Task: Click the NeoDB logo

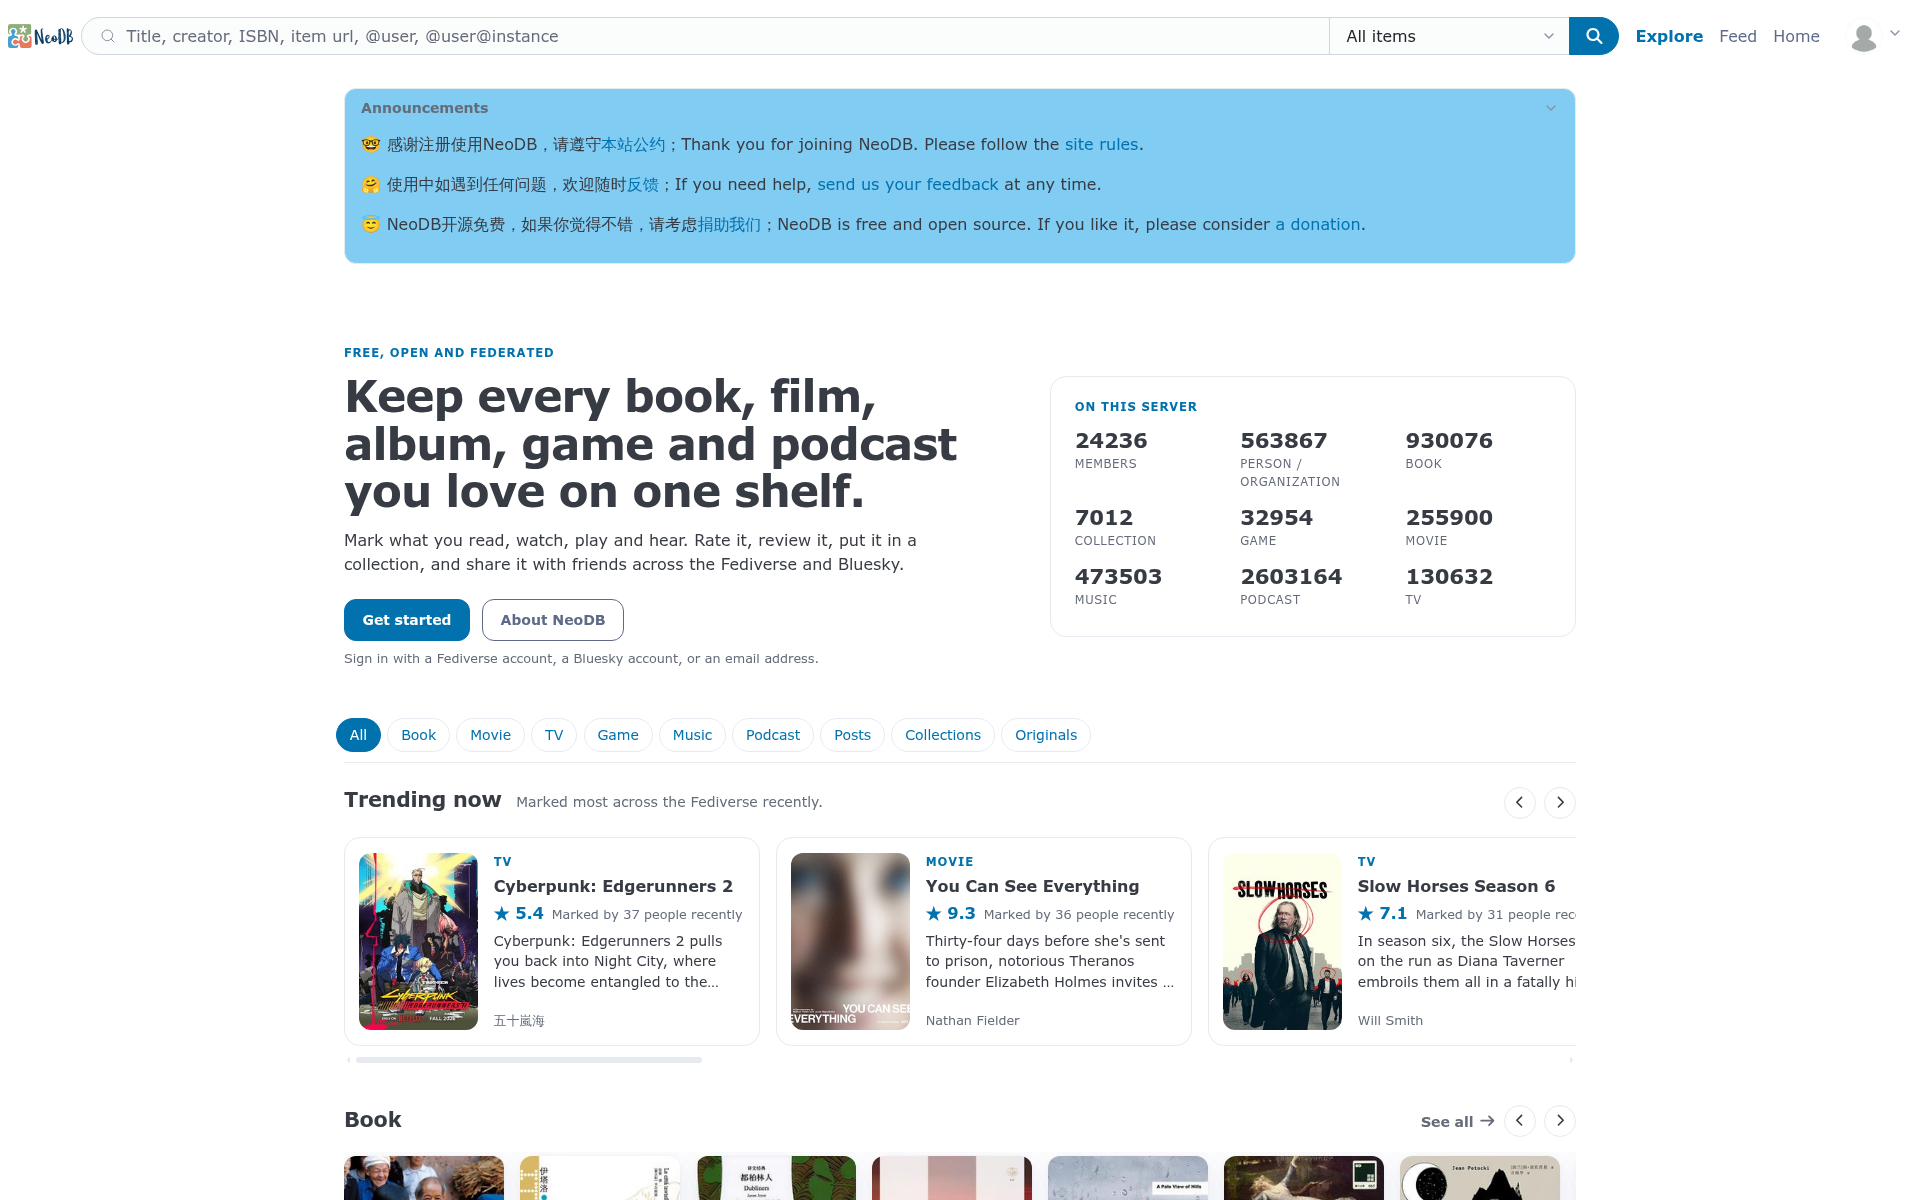Action: 40,36
